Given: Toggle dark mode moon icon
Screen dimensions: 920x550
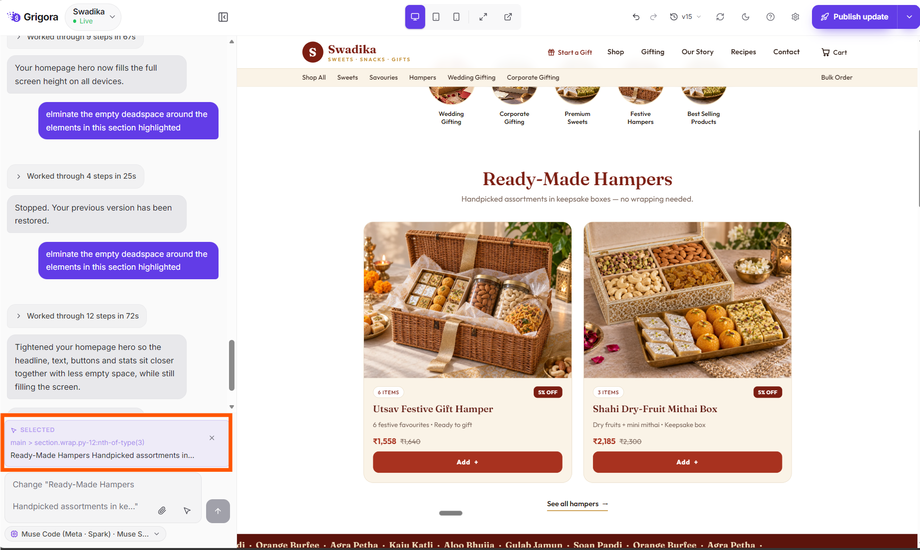Looking at the screenshot, I should 745,17.
